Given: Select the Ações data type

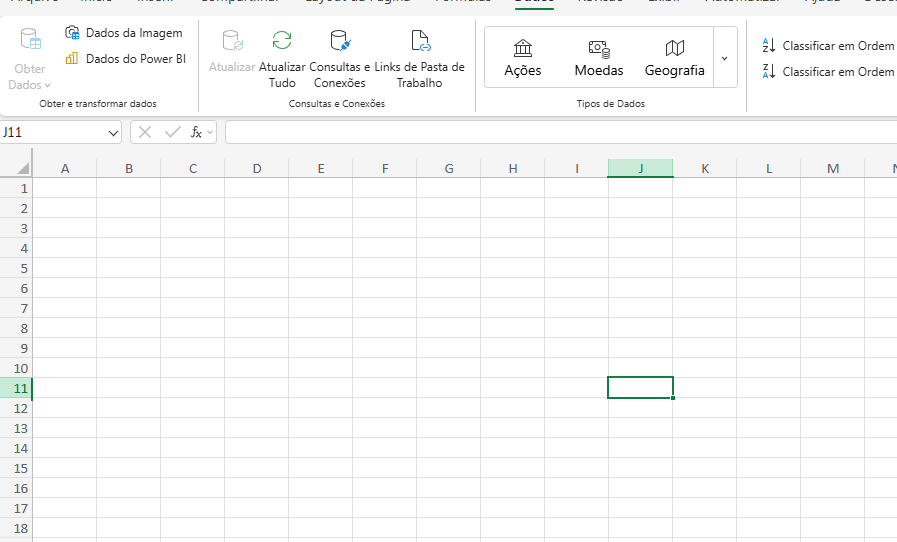Looking at the screenshot, I should (523, 58).
